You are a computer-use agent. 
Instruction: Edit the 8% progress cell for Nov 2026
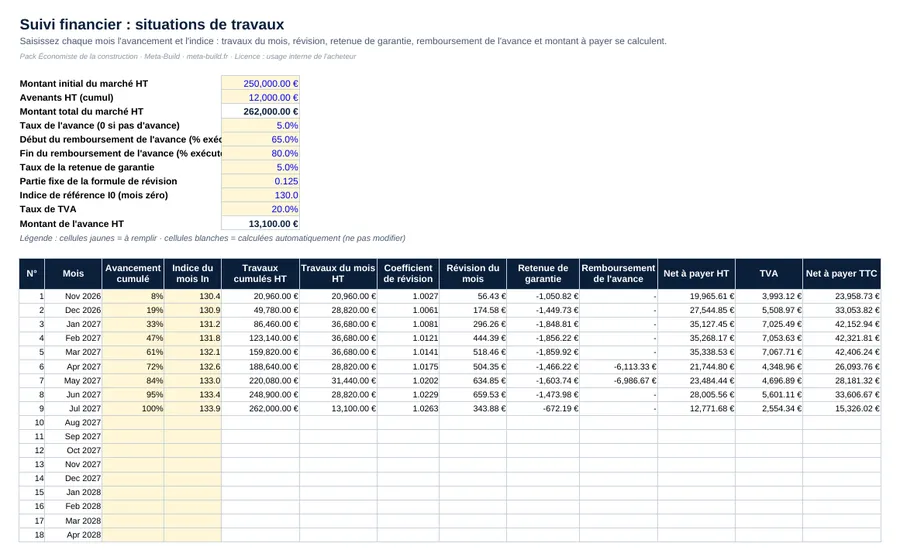pyautogui.click(x=133, y=296)
